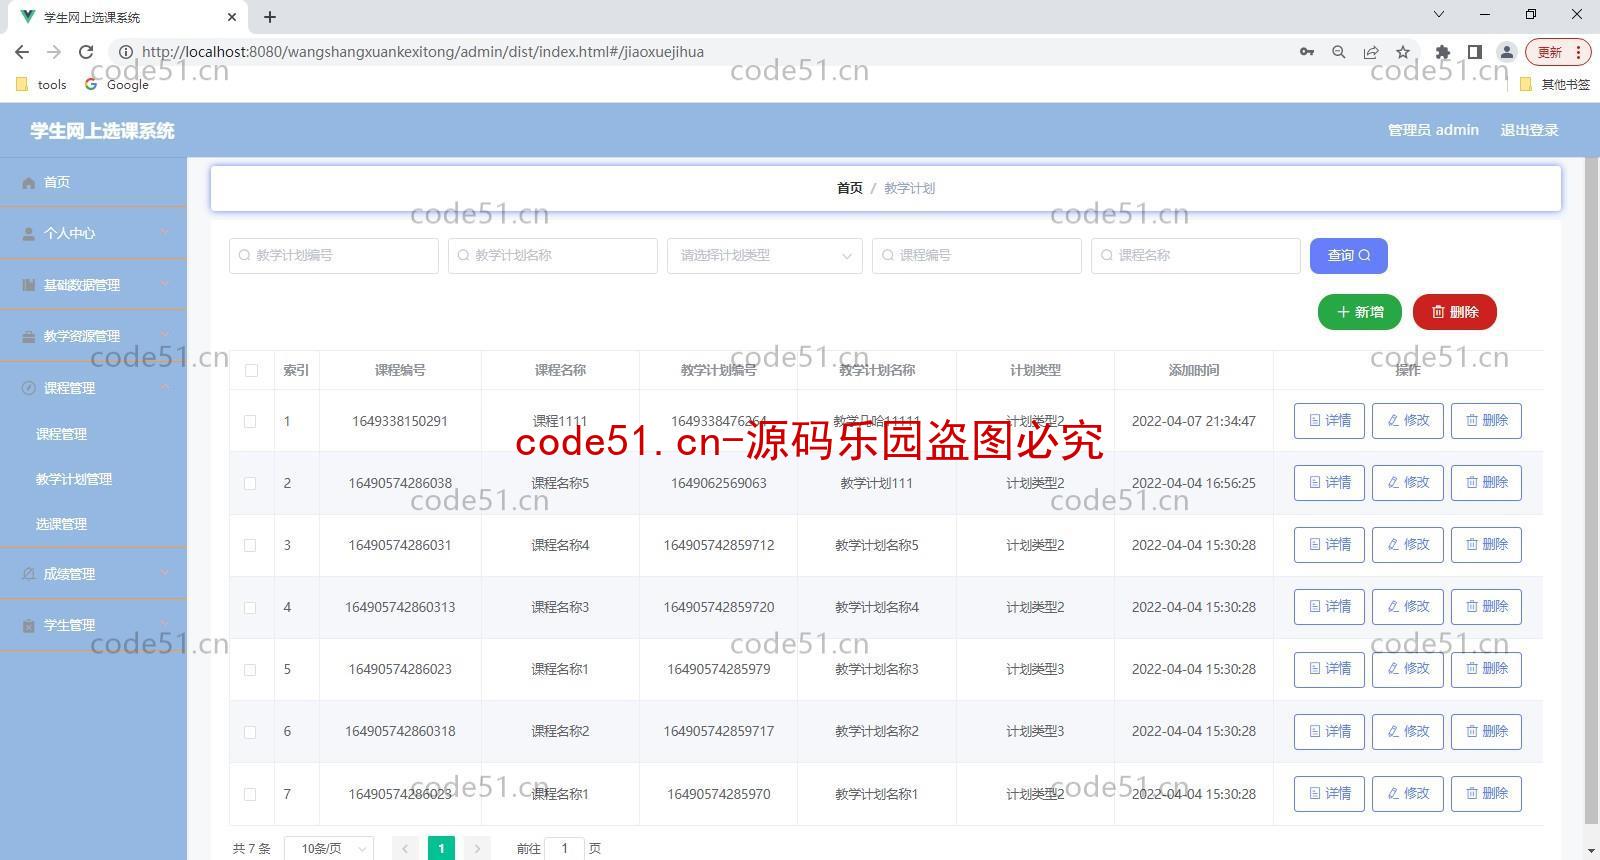The height and width of the screenshot is (860, 1600).
Task: Open 选课管理 submenu item
Action: click(x=93, y=524)
